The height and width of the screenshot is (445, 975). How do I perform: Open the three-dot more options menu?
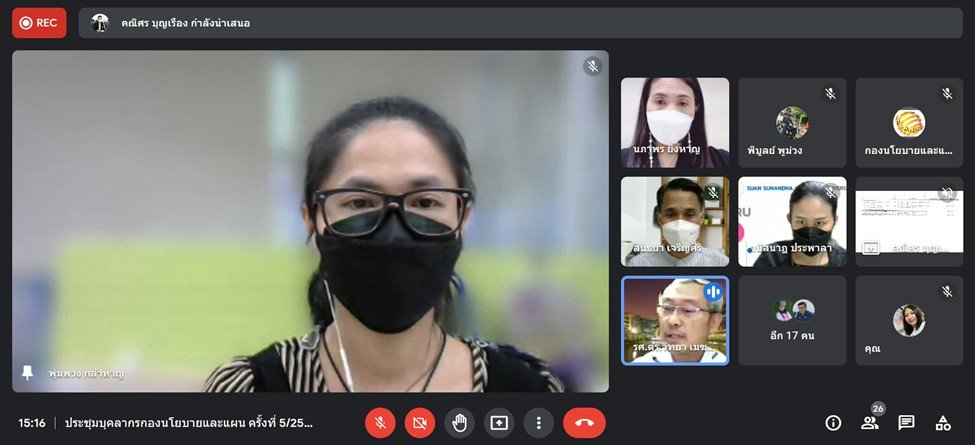tap(538, 423)
